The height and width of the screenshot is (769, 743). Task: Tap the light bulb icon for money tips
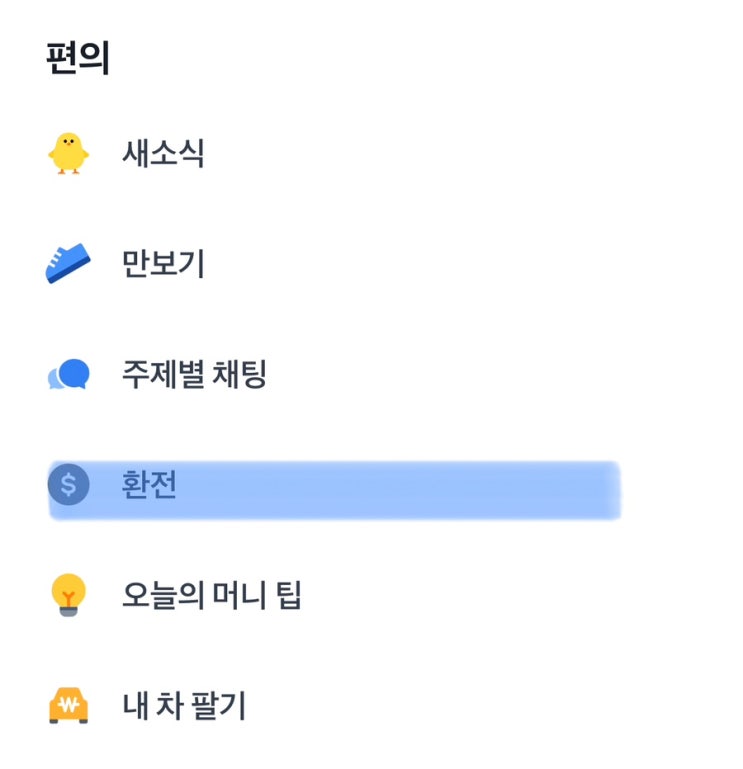[68, 595]
